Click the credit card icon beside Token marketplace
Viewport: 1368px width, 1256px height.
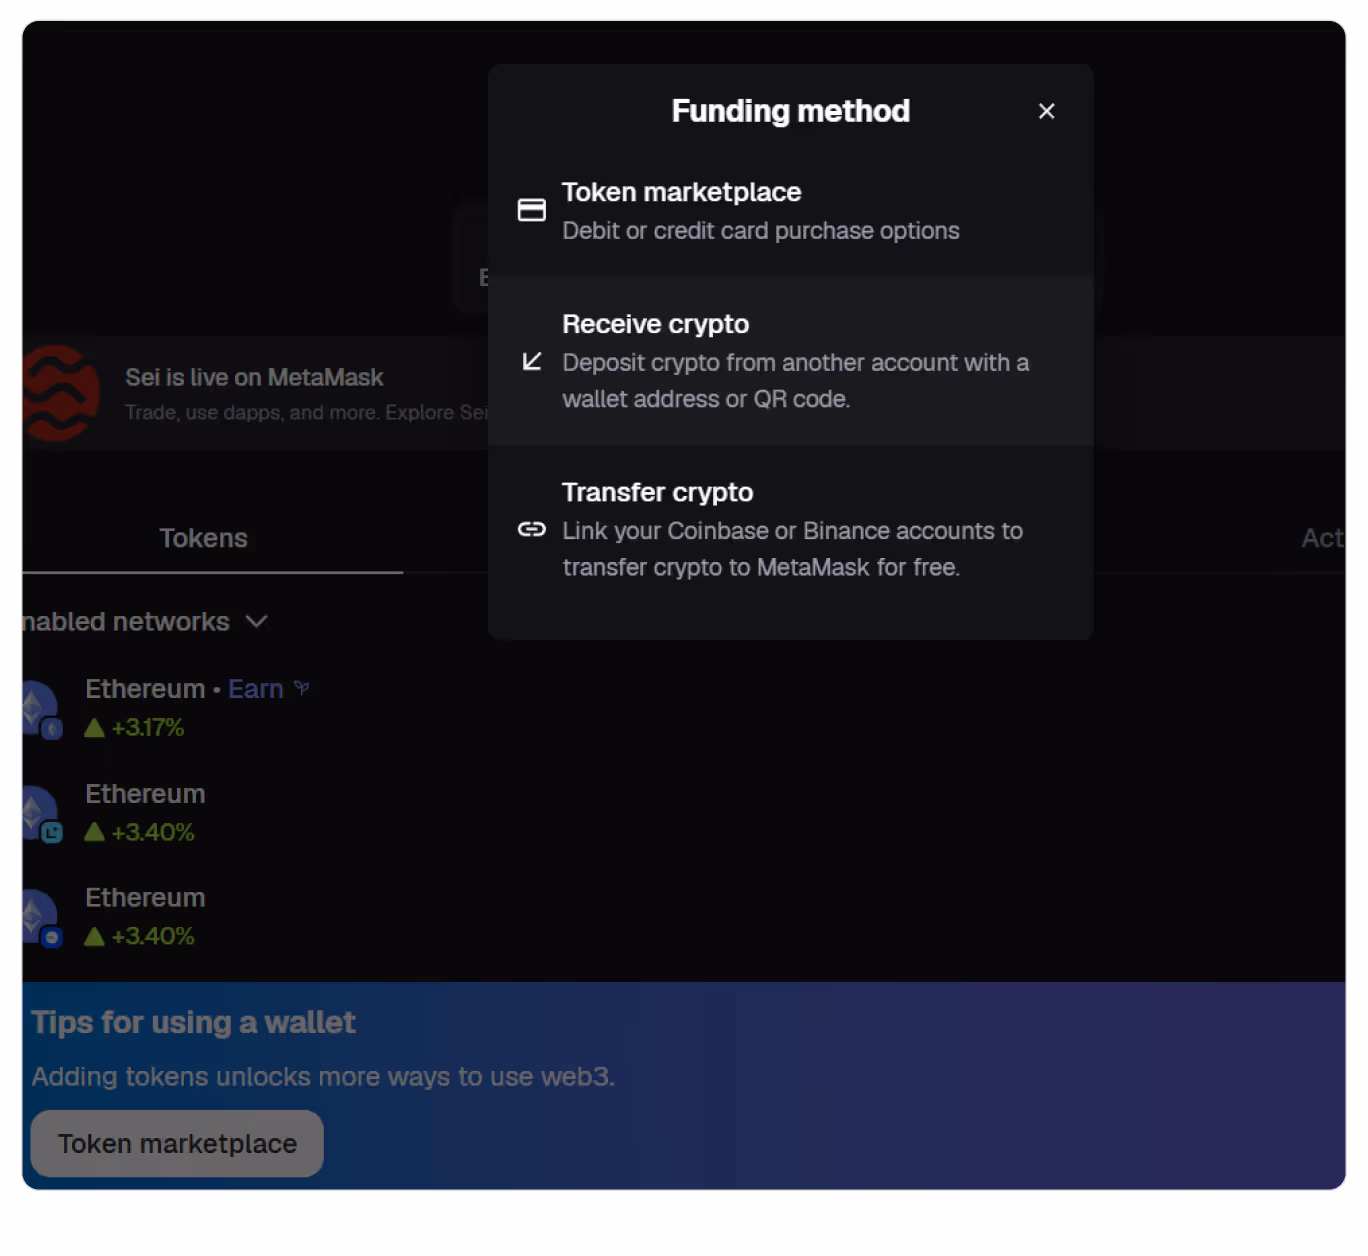coord(532,210)
